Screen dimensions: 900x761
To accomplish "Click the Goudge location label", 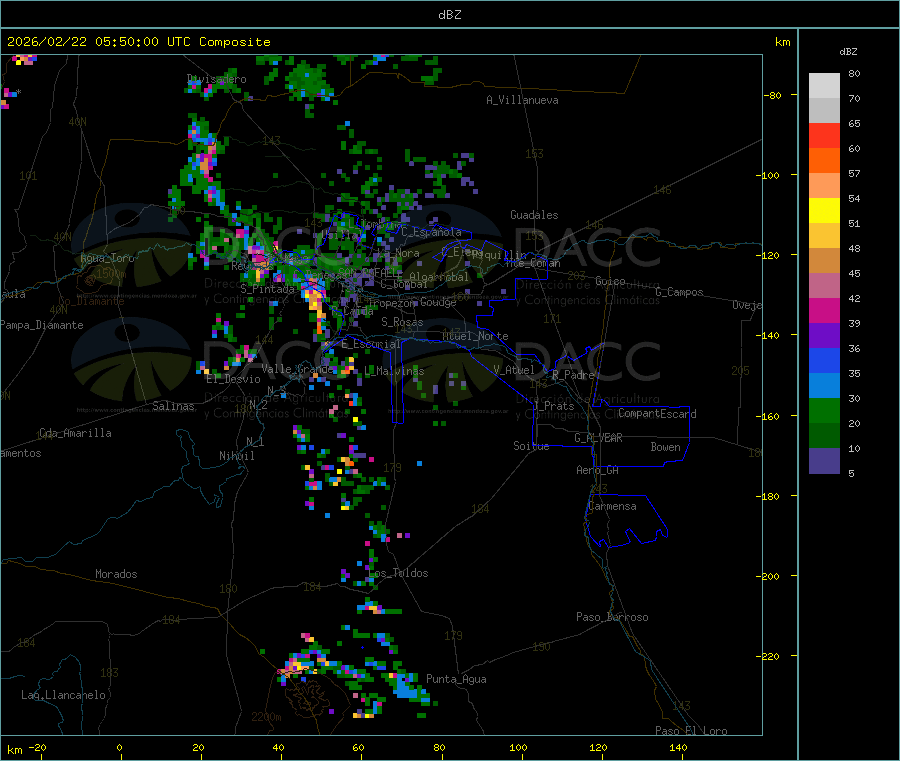I will coord(439,302).
